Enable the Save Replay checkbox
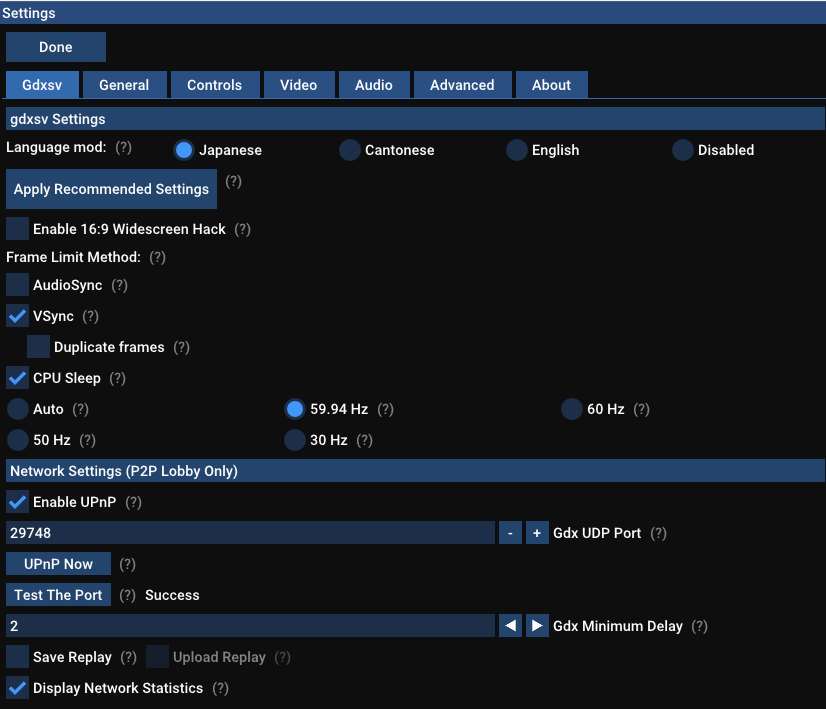This screenshot has height=709, width=826. pyautogui.click(x=18, y=657)
